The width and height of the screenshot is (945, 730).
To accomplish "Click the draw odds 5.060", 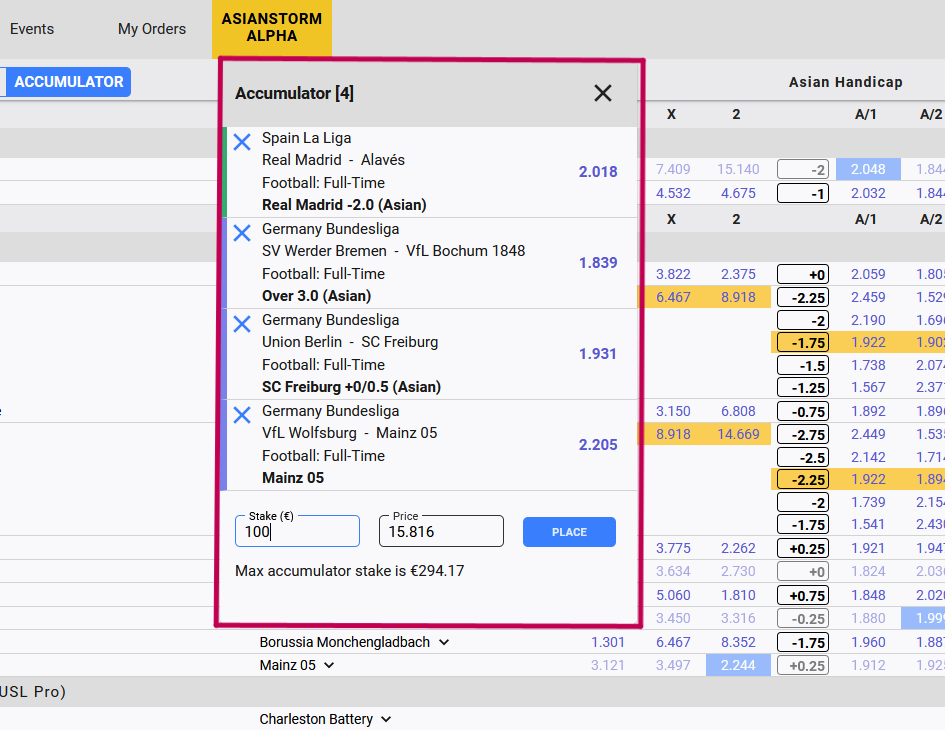I will pos(673,596).
